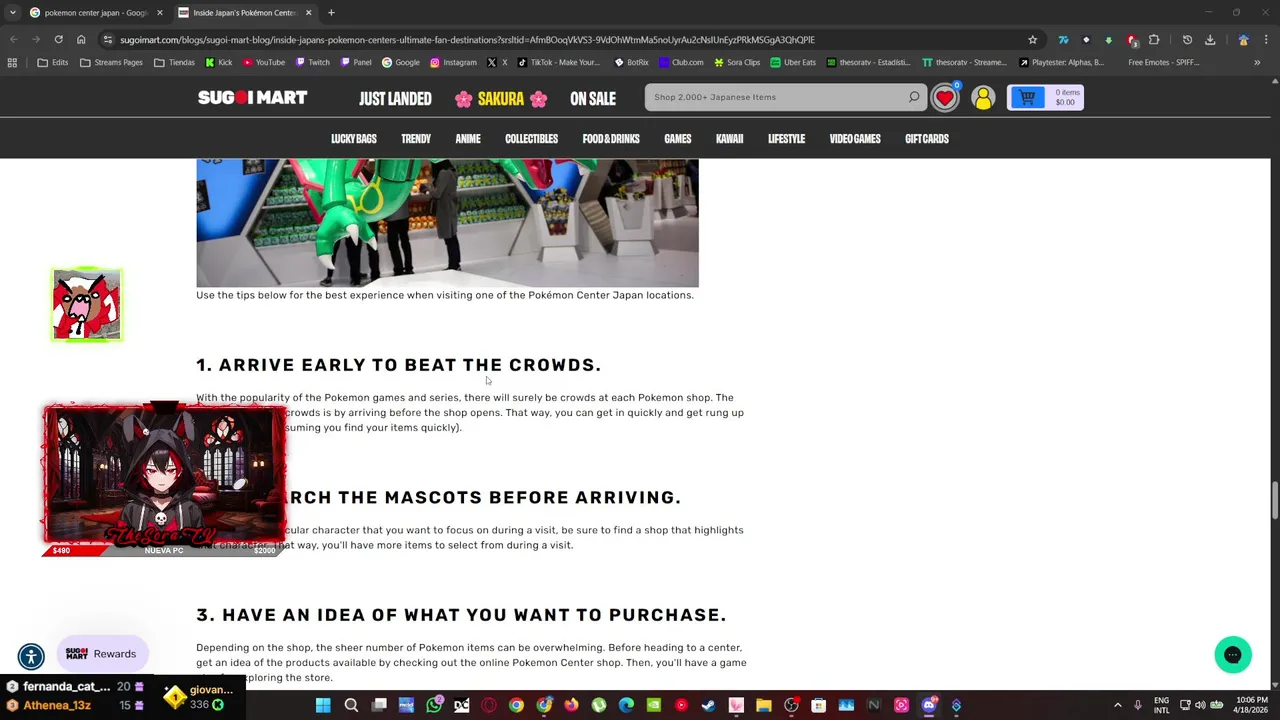Open browser Home page
This screenshot has height=720, width=1280.
tap(81, 40)
